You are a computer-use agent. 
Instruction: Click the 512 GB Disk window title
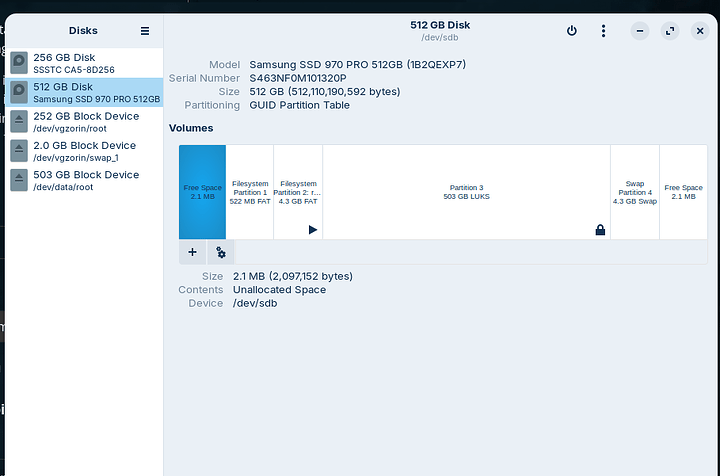440,25
